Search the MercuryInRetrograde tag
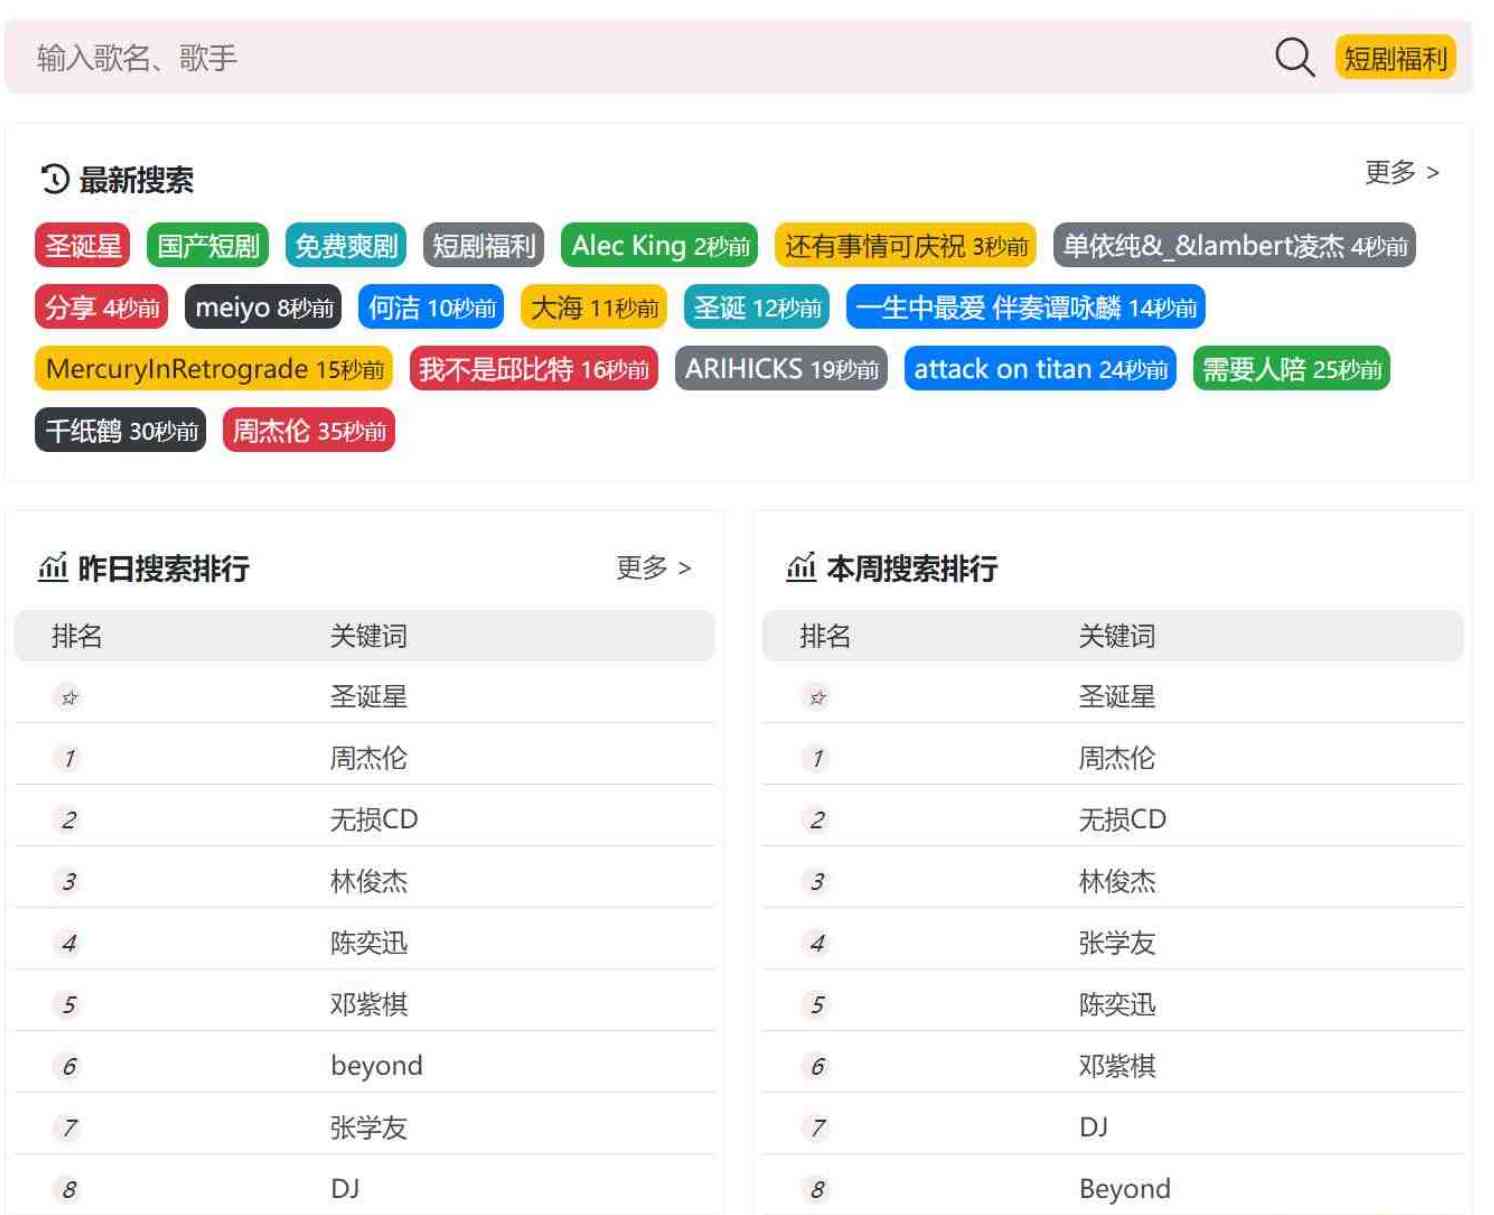Viewport: 1494px width, 1215px height. [x=214, y=369]
